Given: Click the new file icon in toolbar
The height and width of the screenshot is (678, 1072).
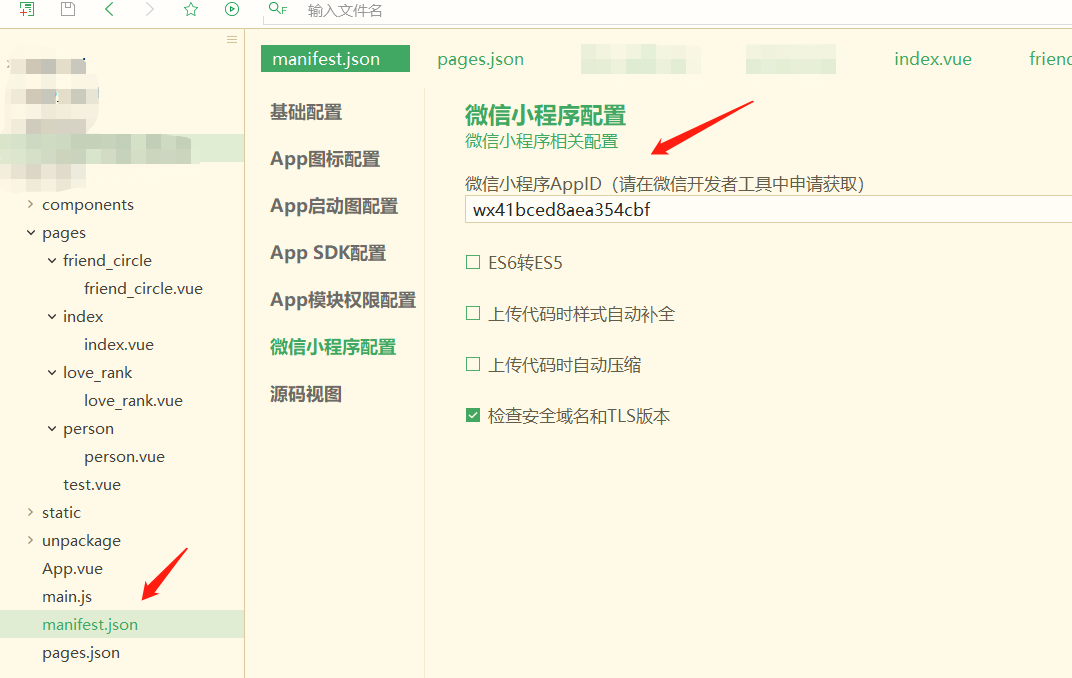Looking at the screenshot, I should [x=27, y=10].
